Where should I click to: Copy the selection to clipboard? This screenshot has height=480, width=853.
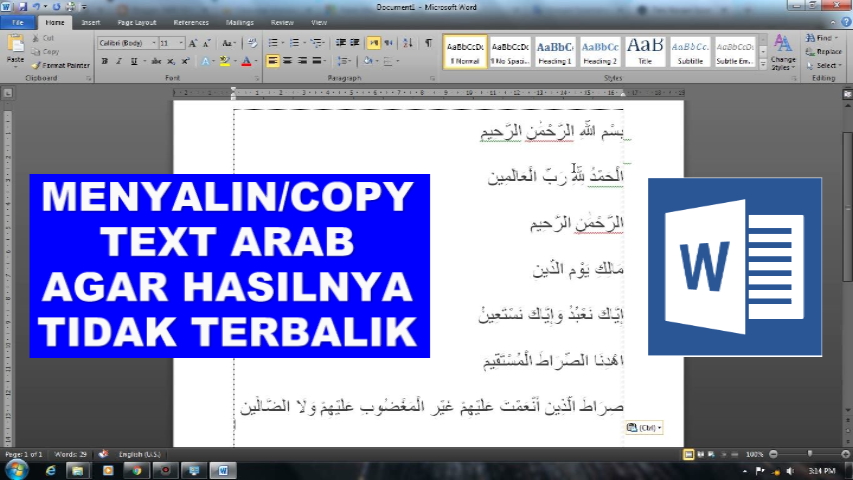click(x=45, y=52)
